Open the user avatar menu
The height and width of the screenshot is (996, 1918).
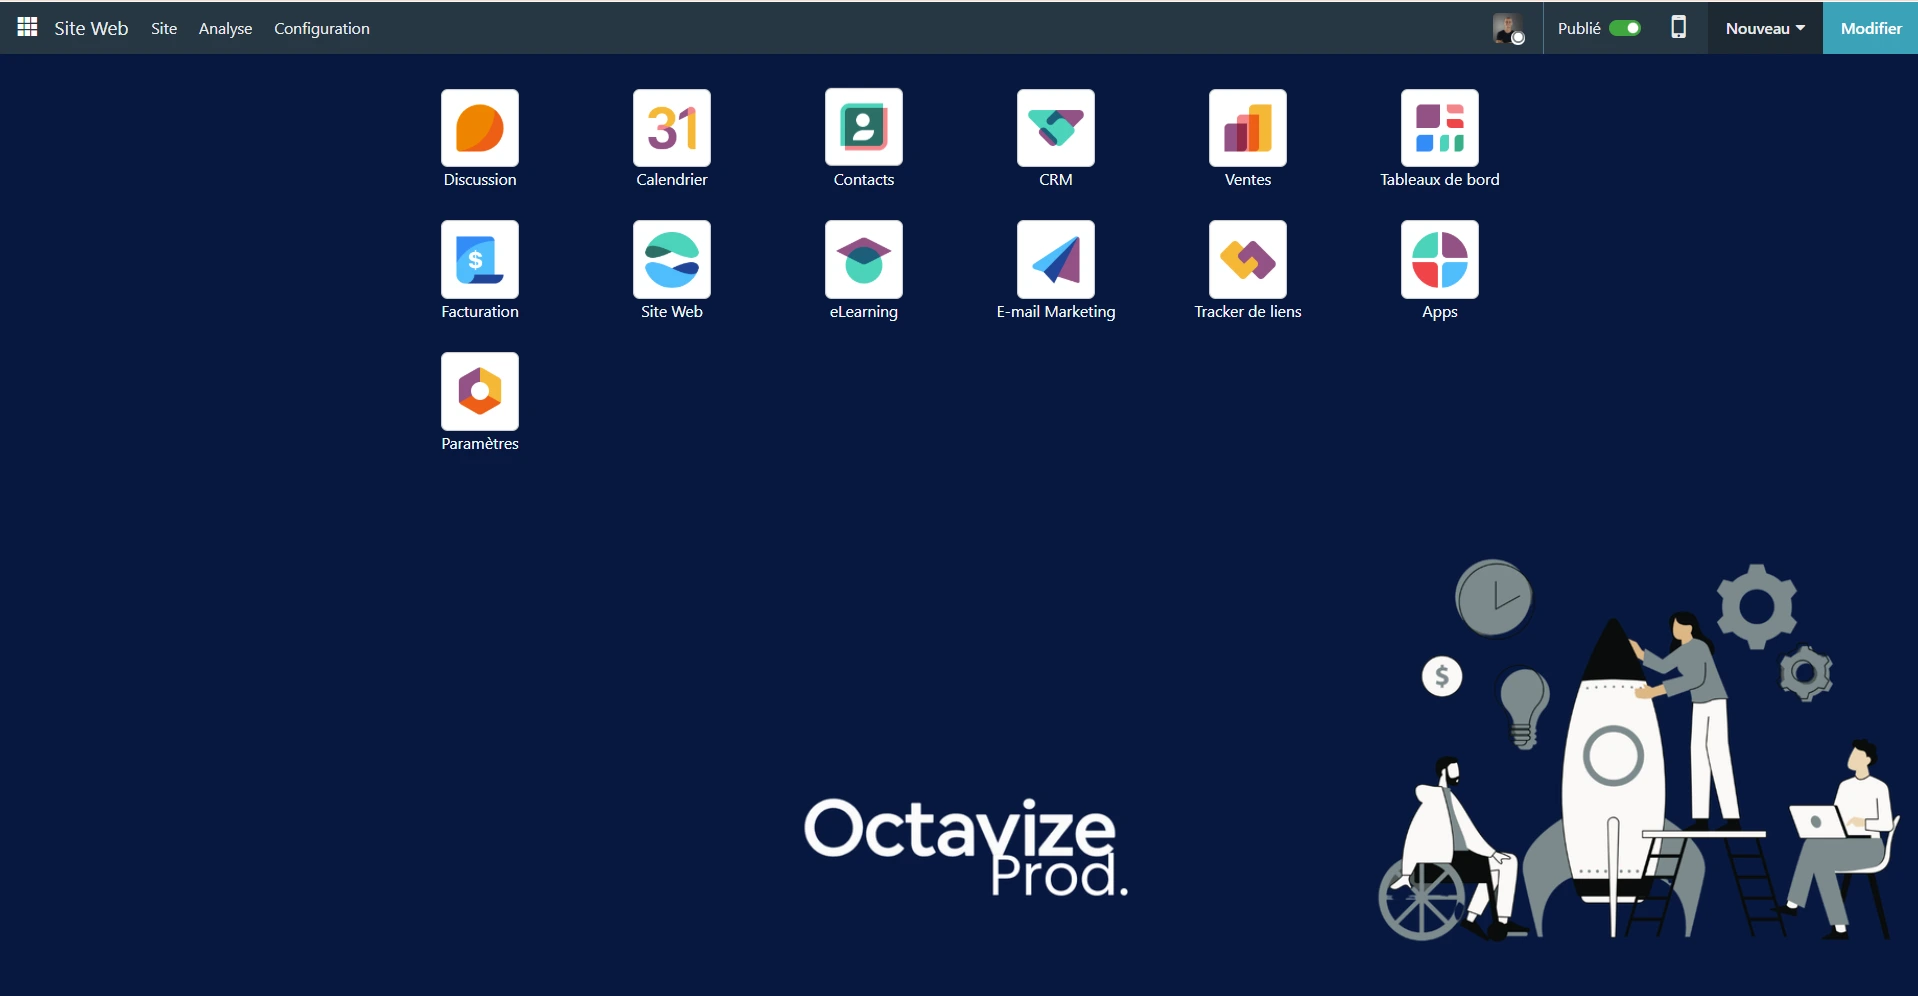coord(1508,28)
